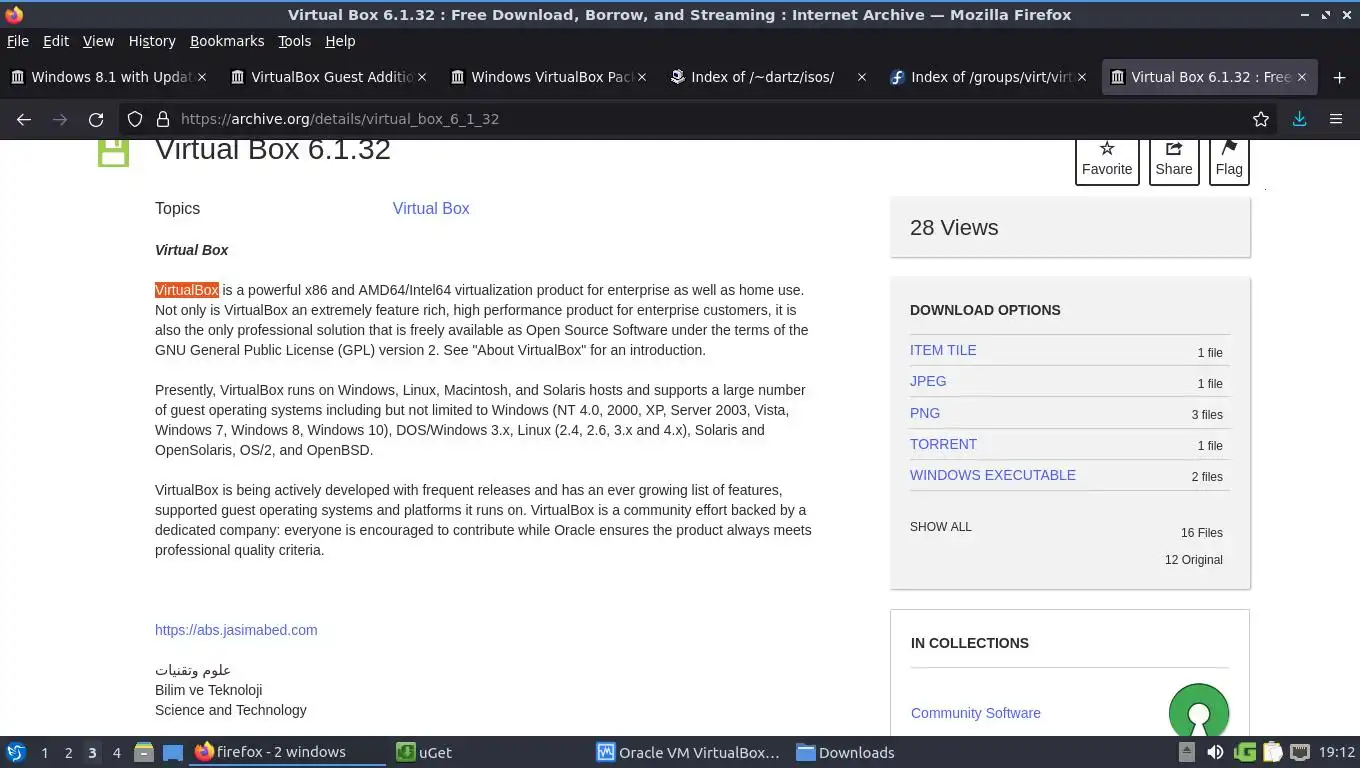The width and height of the screenshot is (1360, 768).
Task: Close the Index of /~dartz/isos/ tab
Action: click(x=862, y=77)
